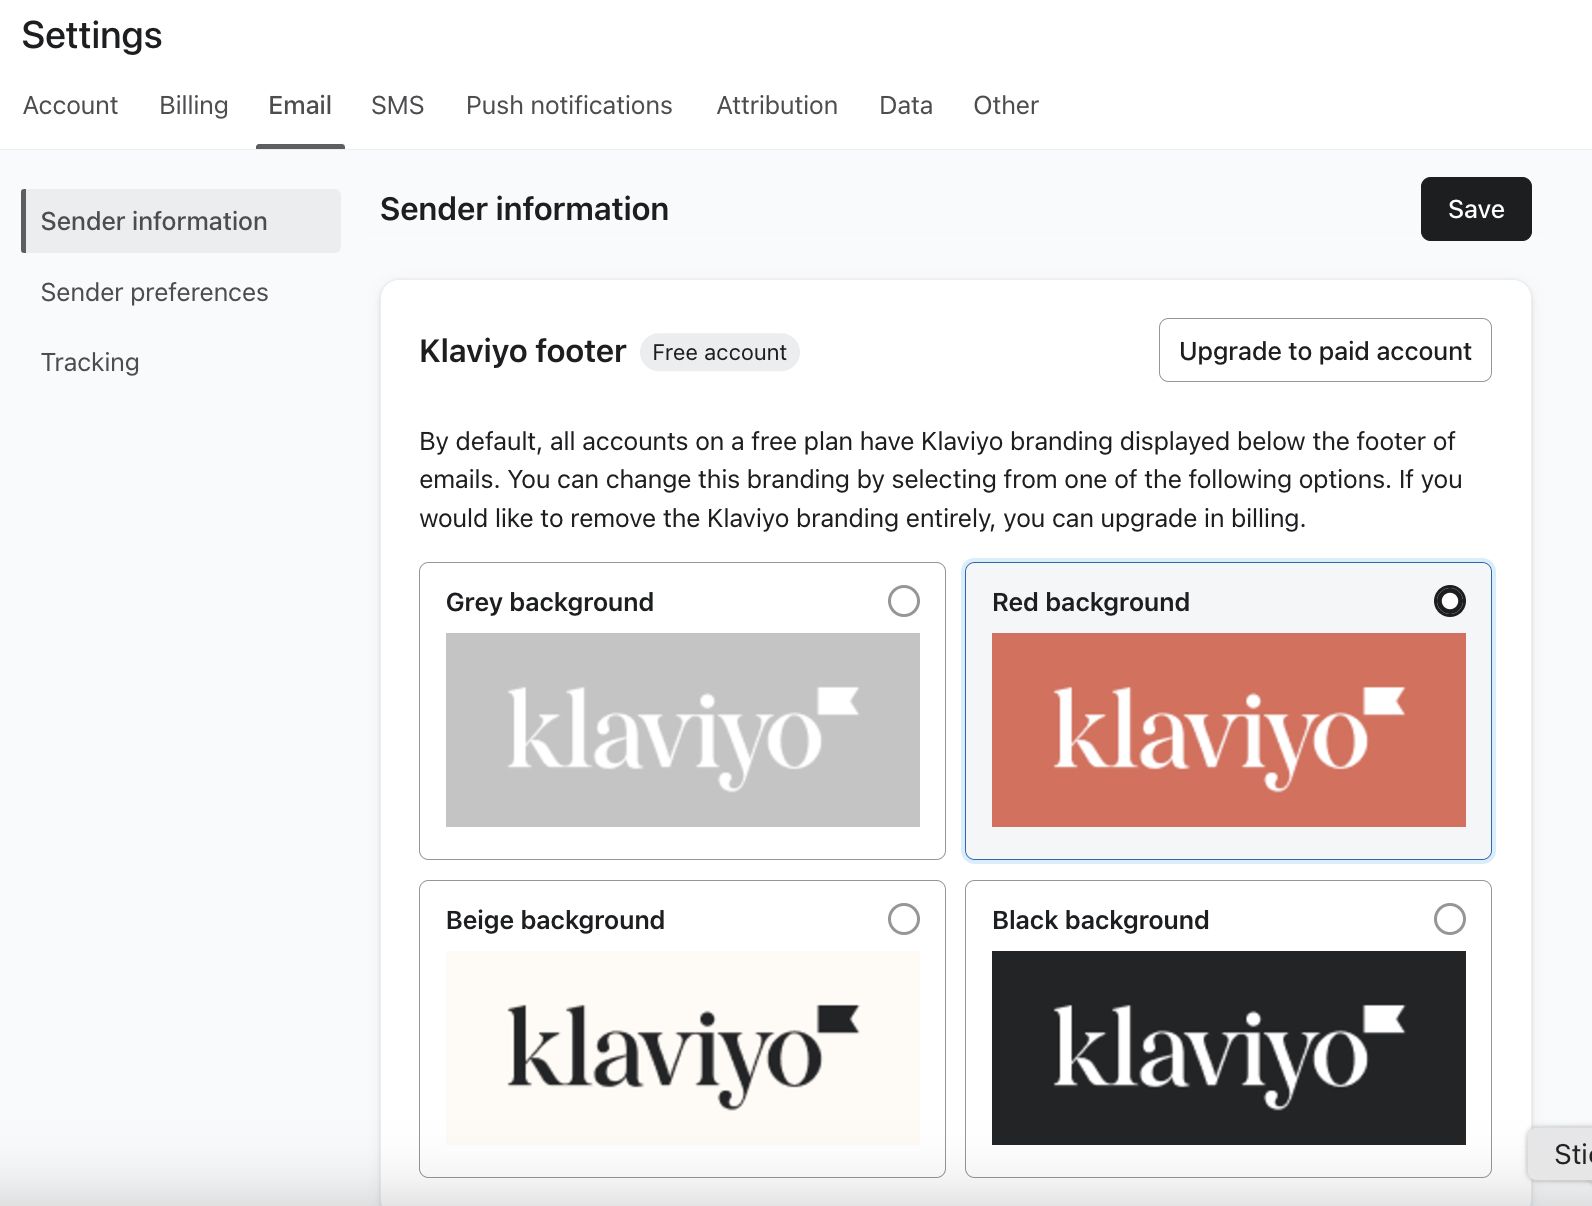Screen dimensions: 1592x1206
Task: Click the Free account badge
Action: 719,352
